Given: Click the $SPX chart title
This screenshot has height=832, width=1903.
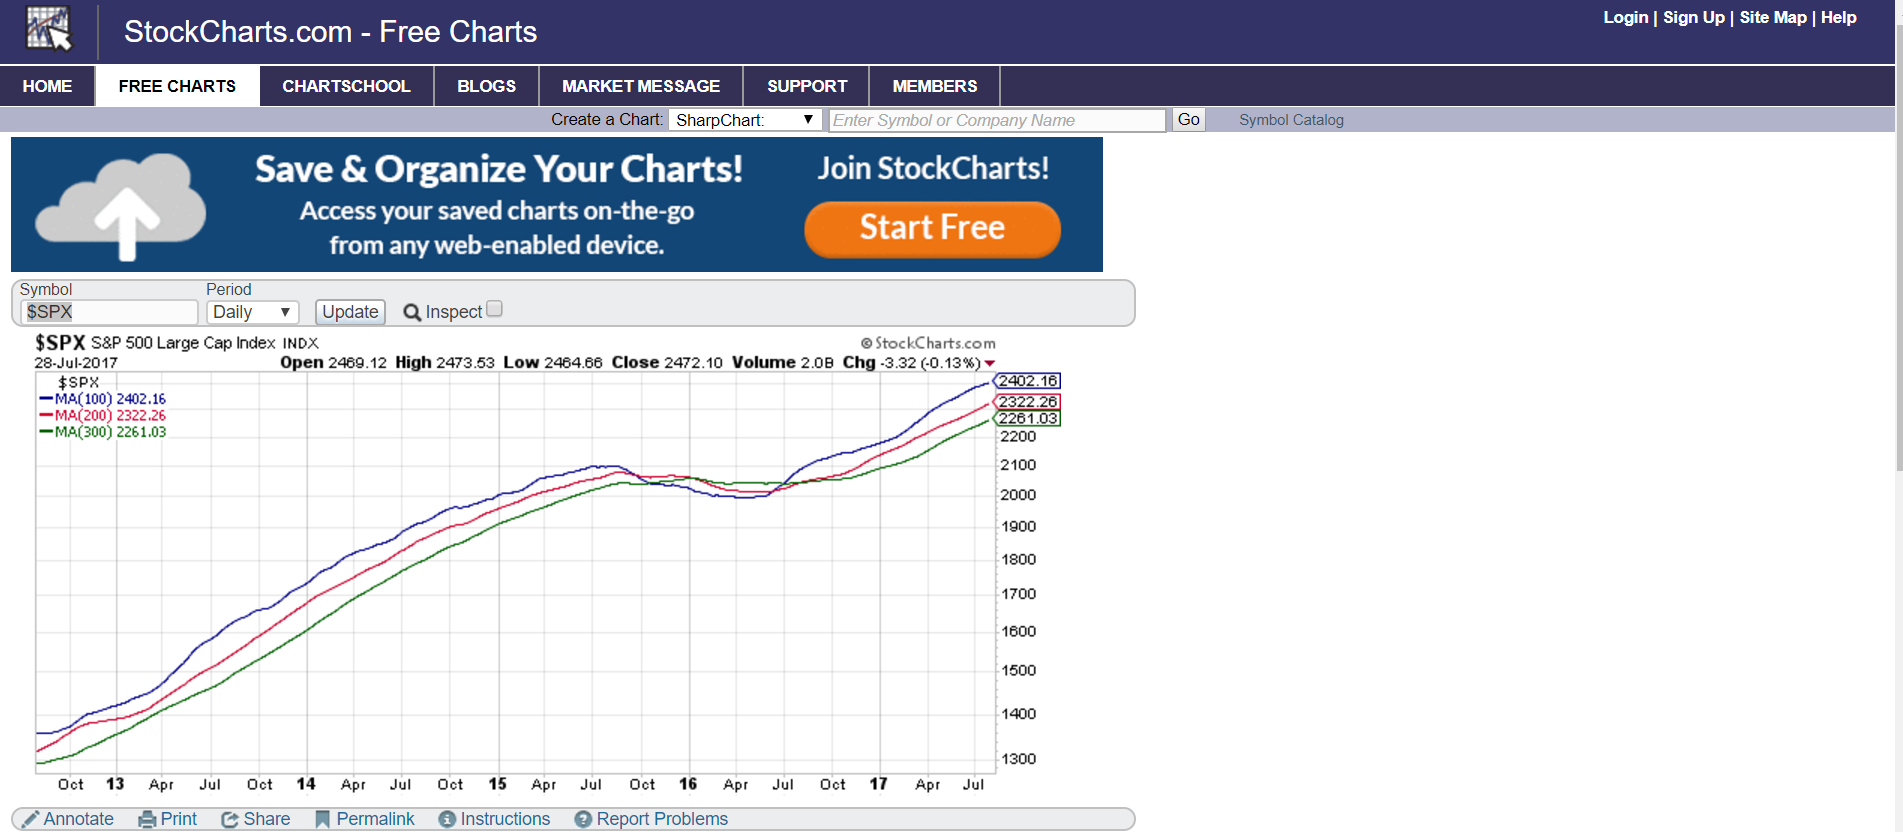Looking at the screenshot, I should (60, 342).
